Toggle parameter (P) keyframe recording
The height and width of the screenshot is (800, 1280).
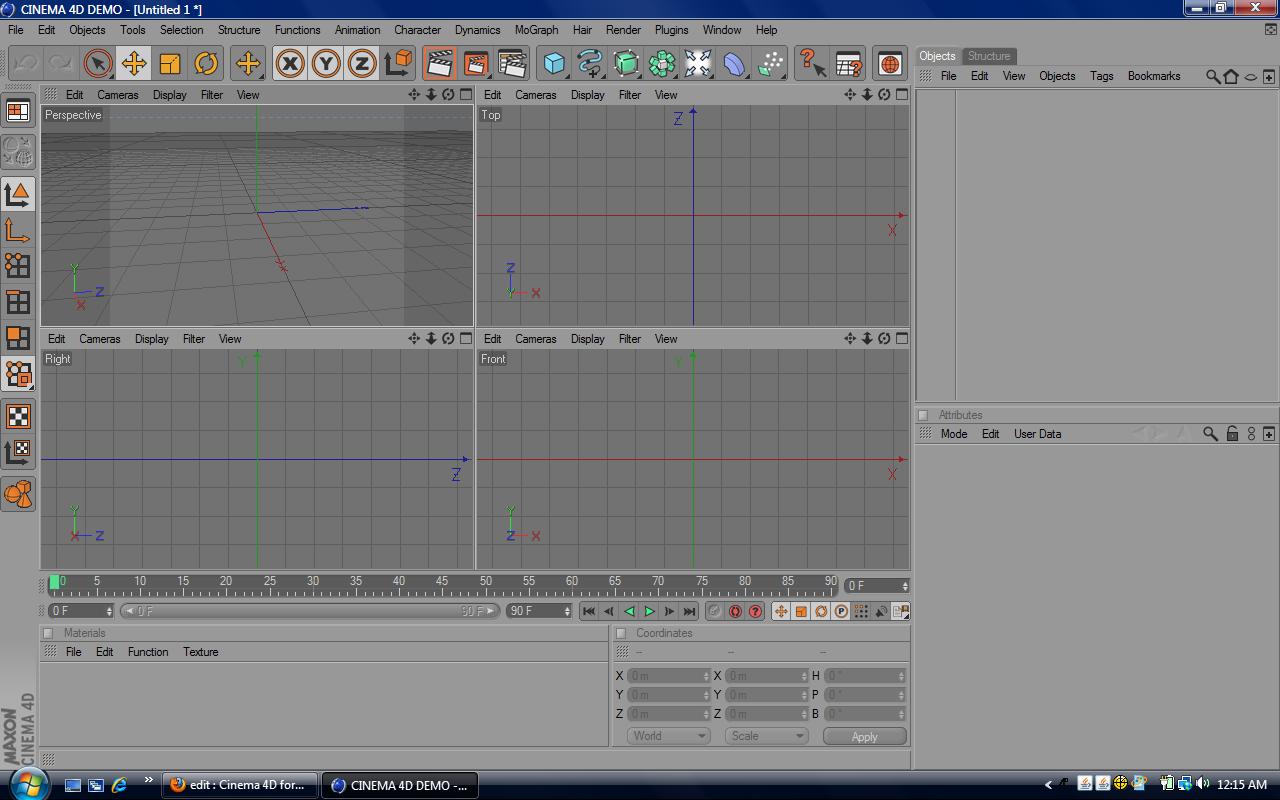pyautogui.click(x=841, y=611)
